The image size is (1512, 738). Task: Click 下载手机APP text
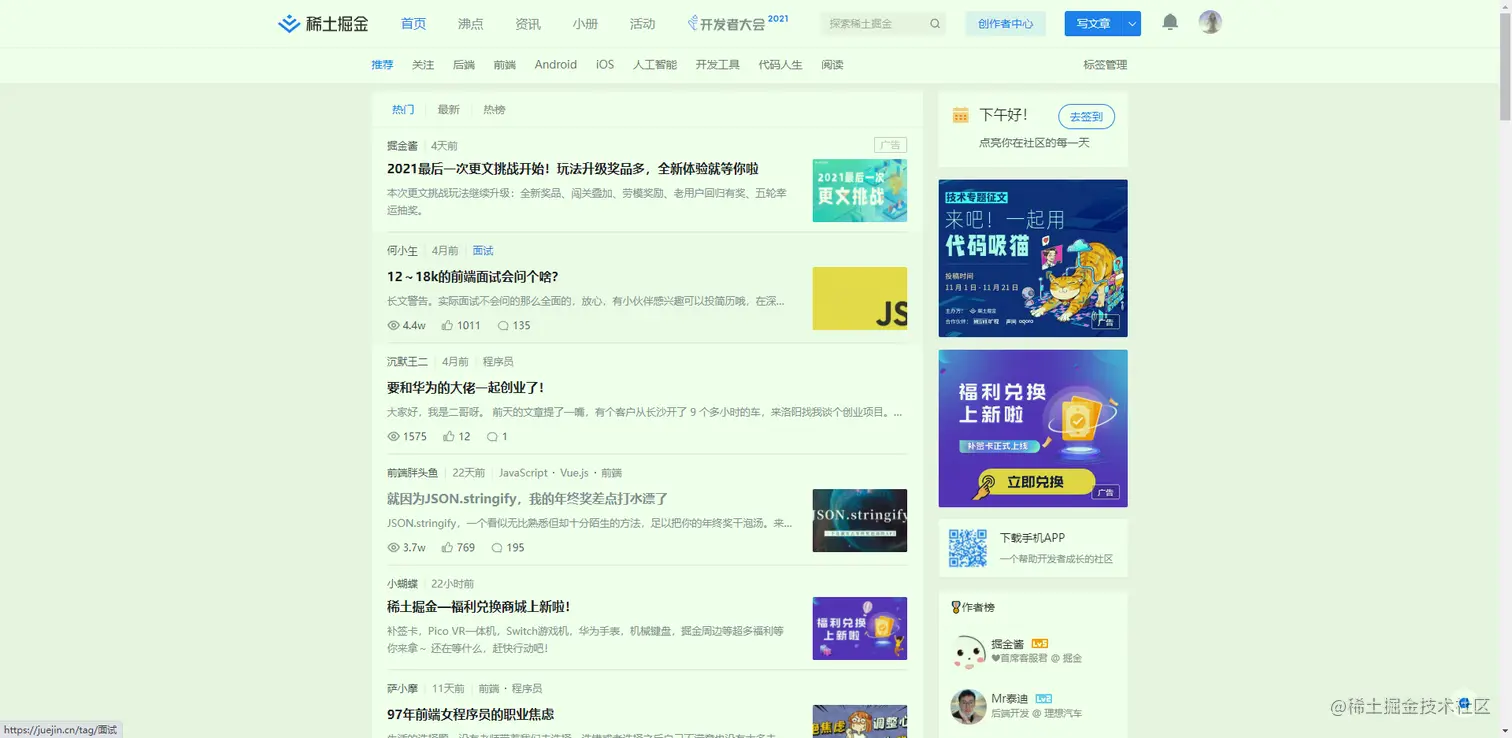[1033, 538]
